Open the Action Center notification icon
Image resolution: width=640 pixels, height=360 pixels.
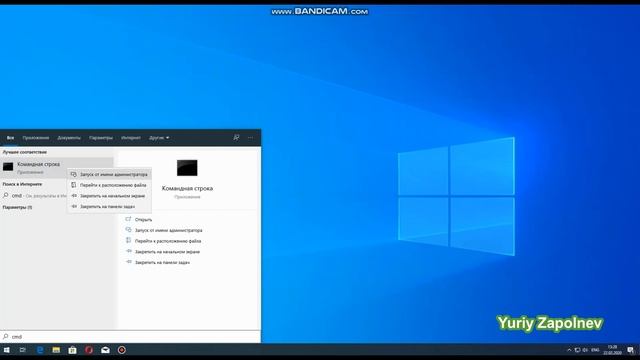(x=631, y=350)
